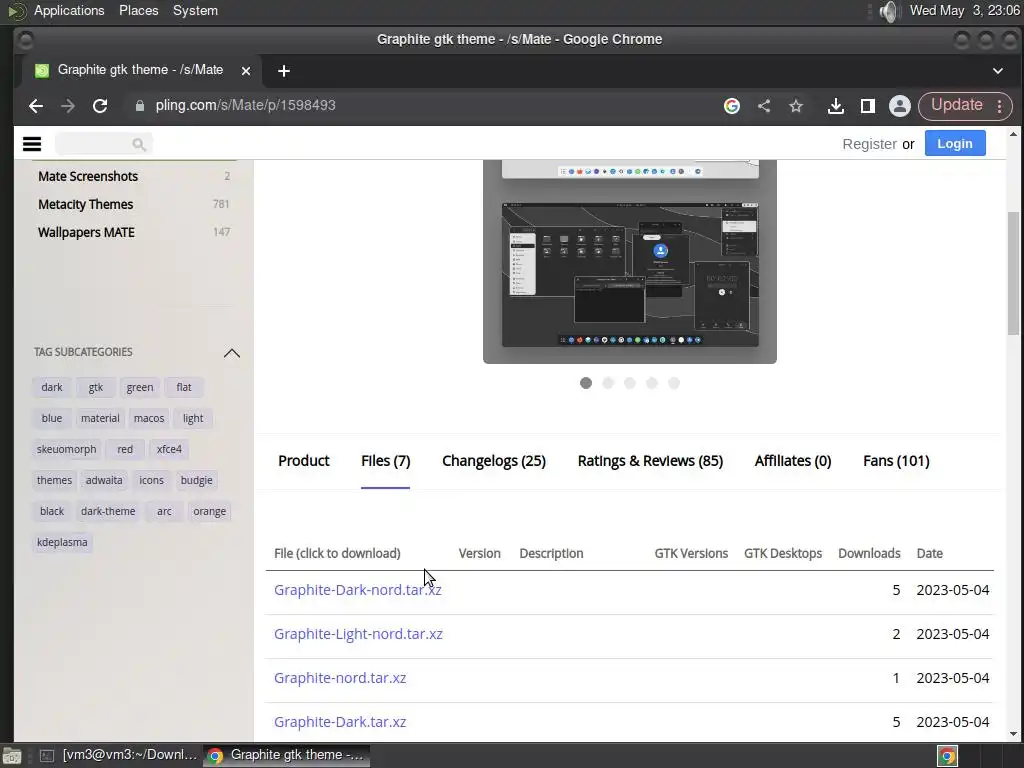Click the volume speaker icon
1024x768 pixels.
[x=889, y=11]
